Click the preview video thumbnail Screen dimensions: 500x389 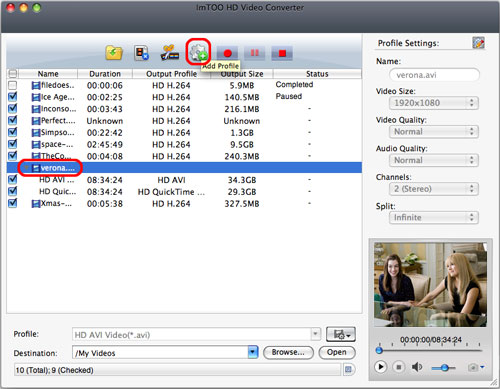(430, 284)
